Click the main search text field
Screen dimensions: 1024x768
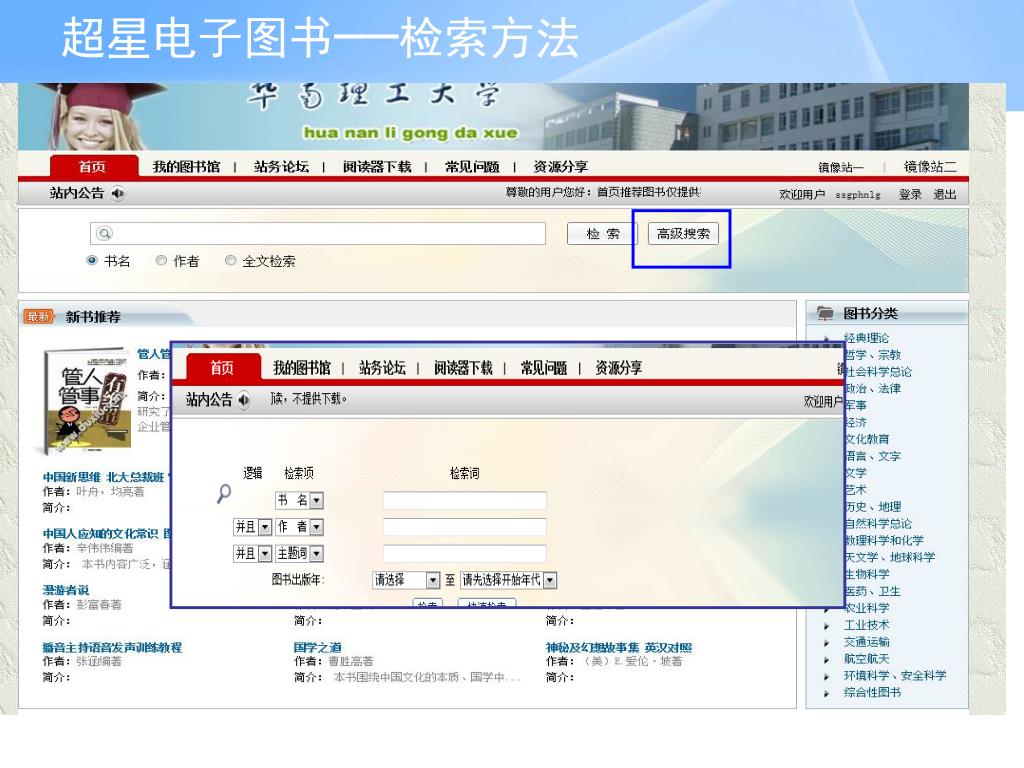point(330,233)
